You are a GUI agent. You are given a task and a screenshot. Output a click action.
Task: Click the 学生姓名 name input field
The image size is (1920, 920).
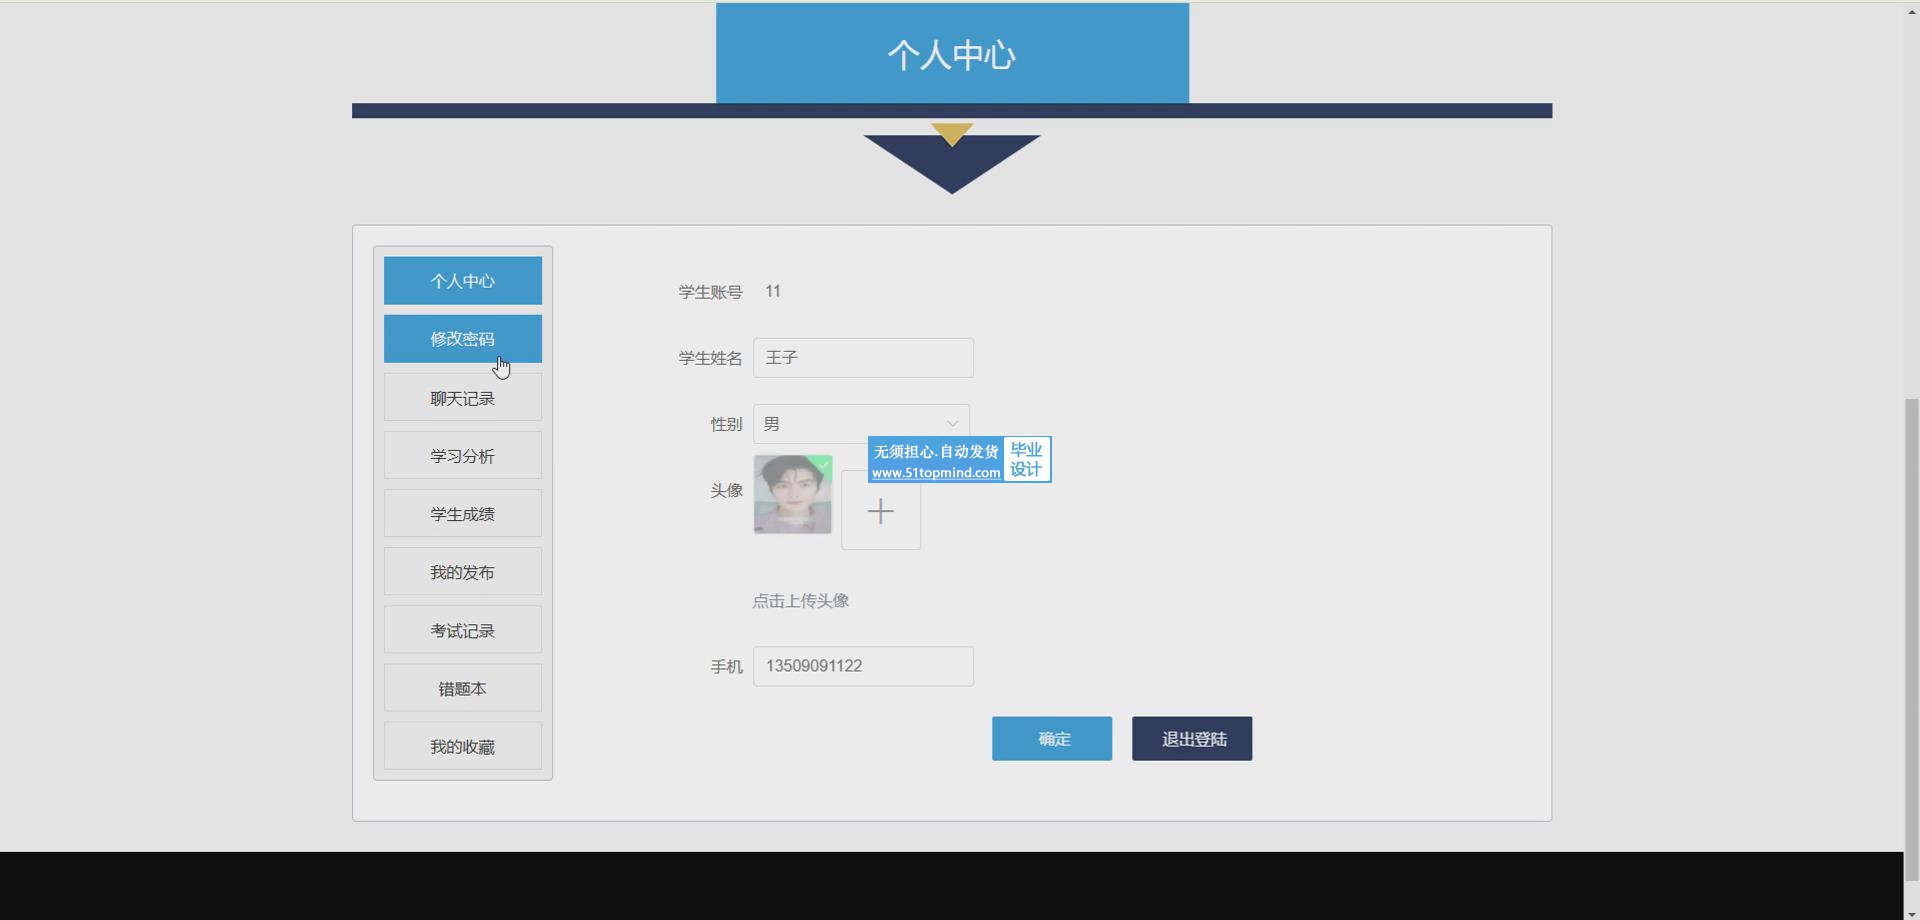pyautogui.click(x=862, y=358)
